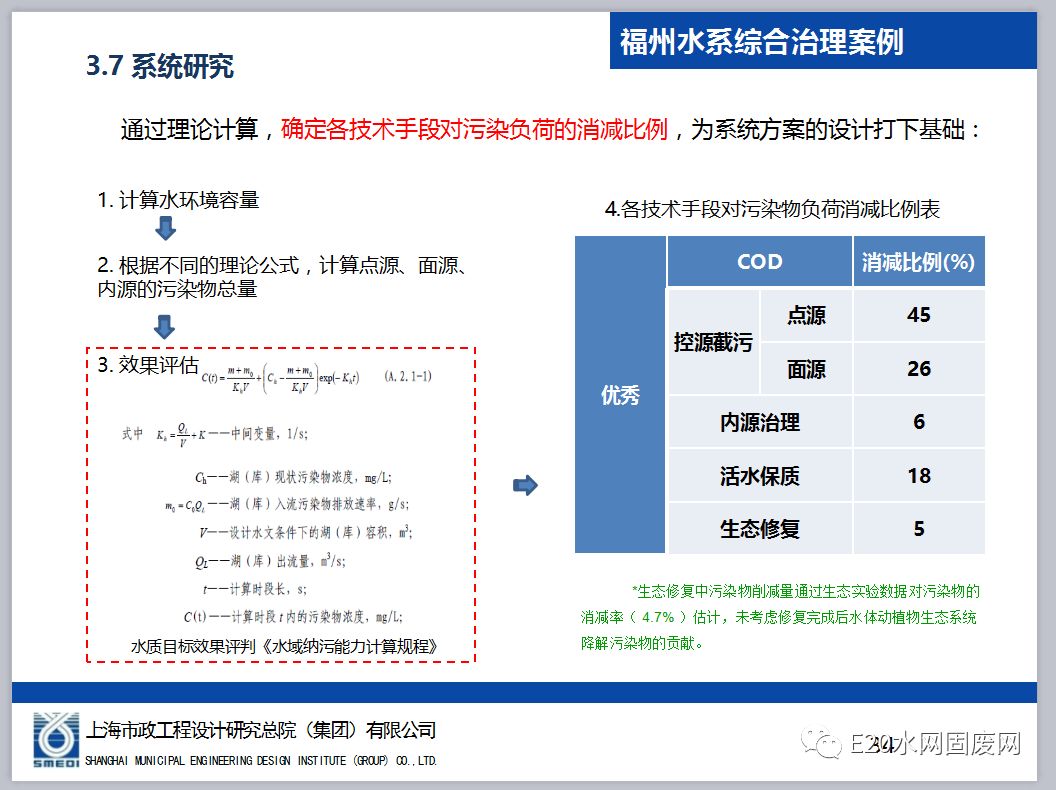The width and height of the screenshot is (1056, 790).
Task: Click the value '18' in table
Action: click(919, 476)
